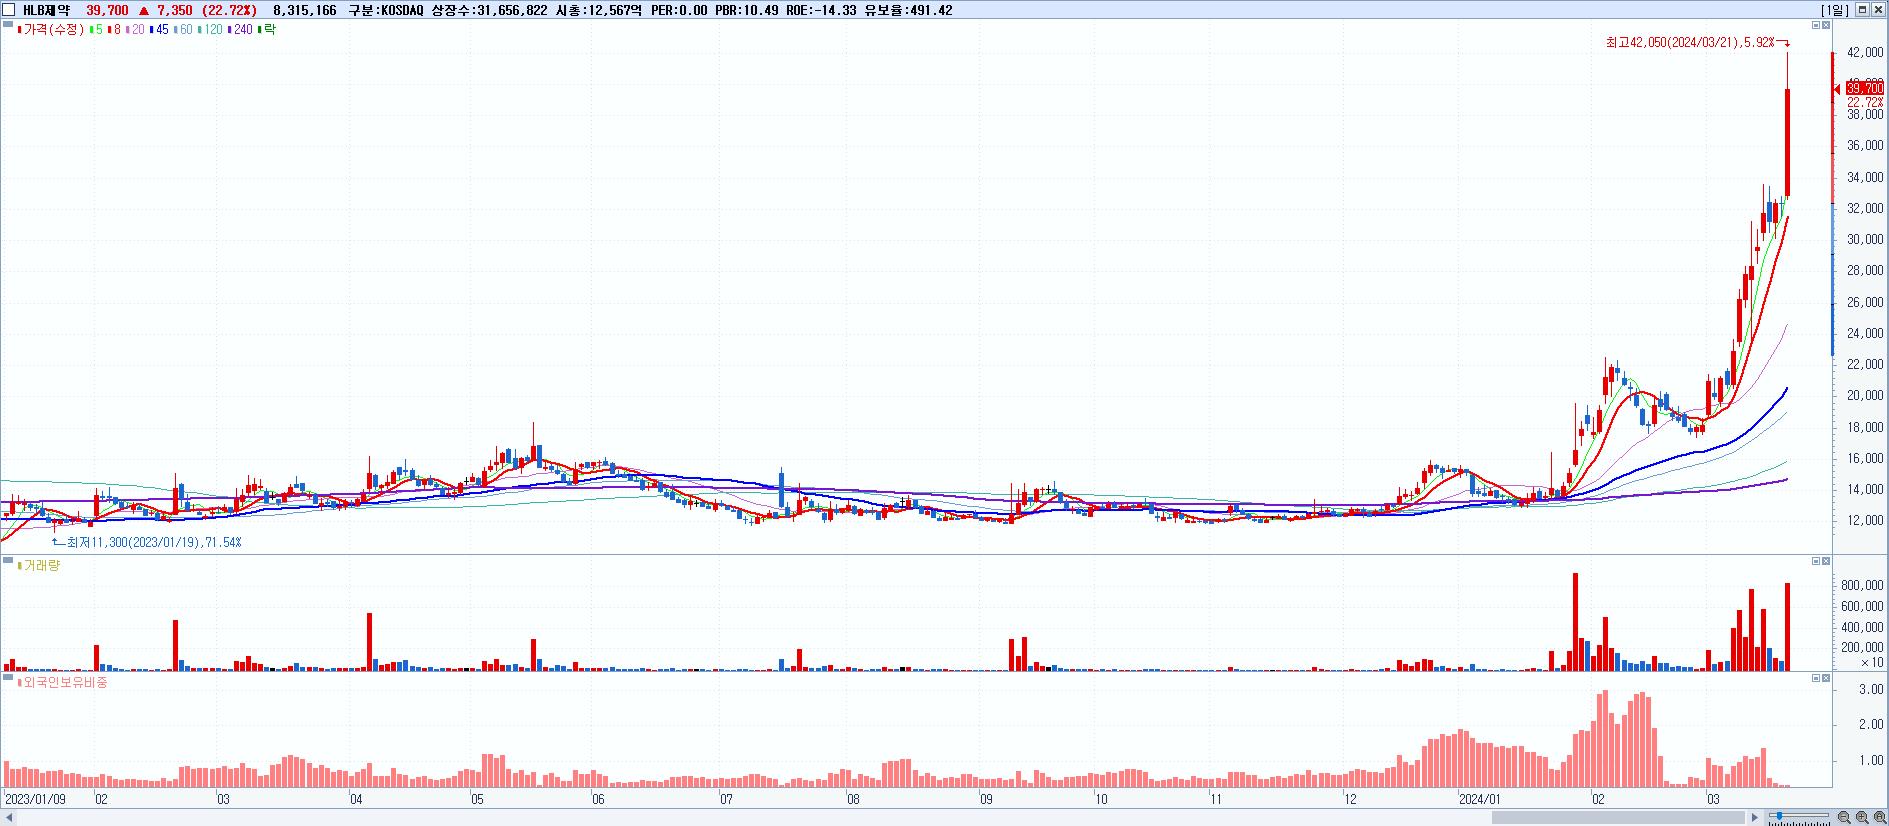Click the PER:0.00 value in header

(x=679, y=10)
